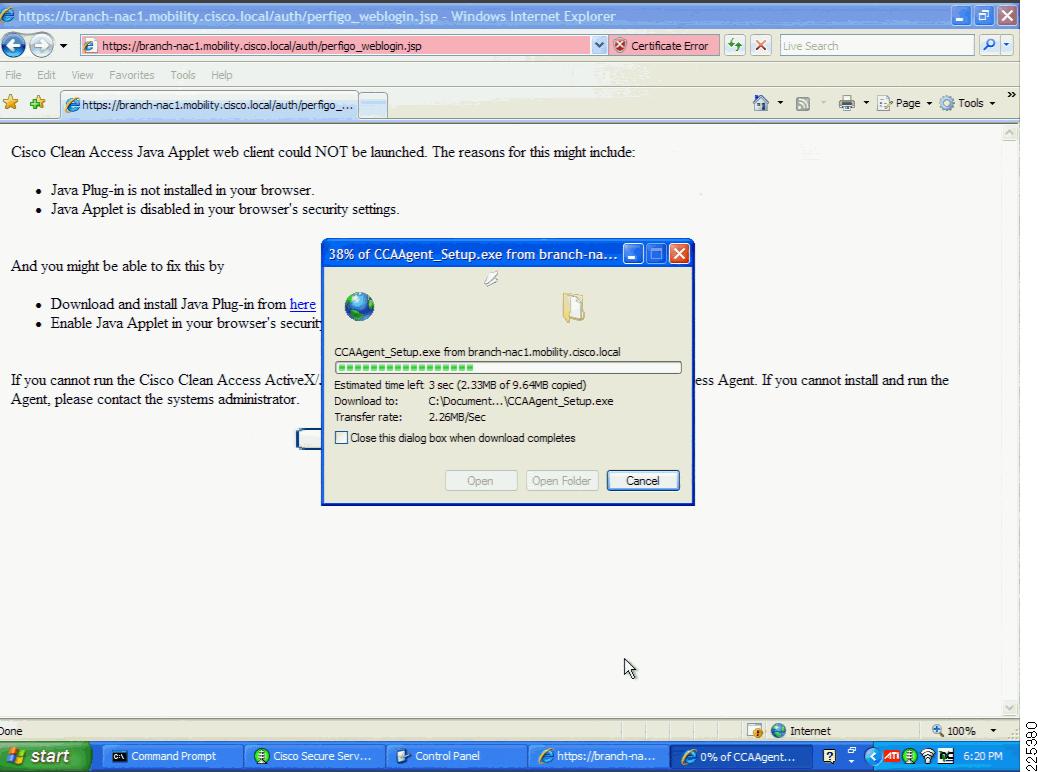This screenshot has height=772, width=1038.
Task: Open the File menu
Action: 13,75
